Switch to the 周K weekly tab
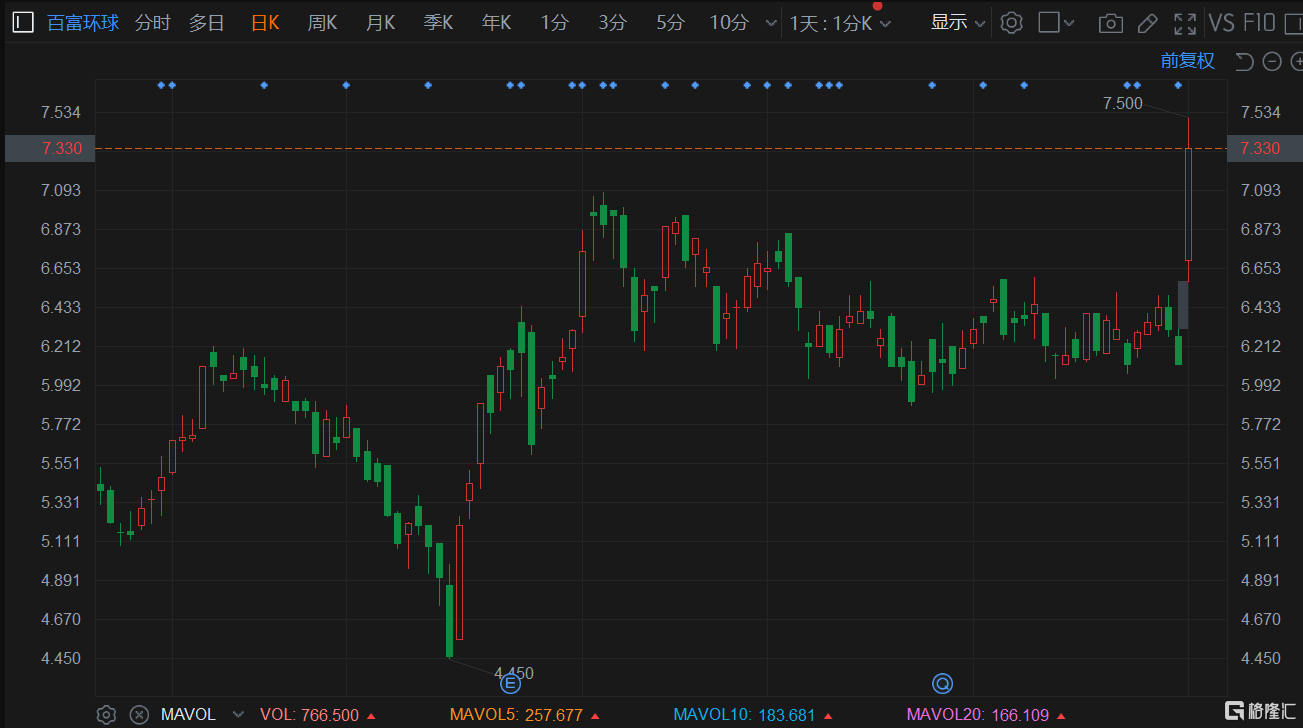Image resolution: width=1303 pixels, height=728 pixels. [x=322, y=23]
